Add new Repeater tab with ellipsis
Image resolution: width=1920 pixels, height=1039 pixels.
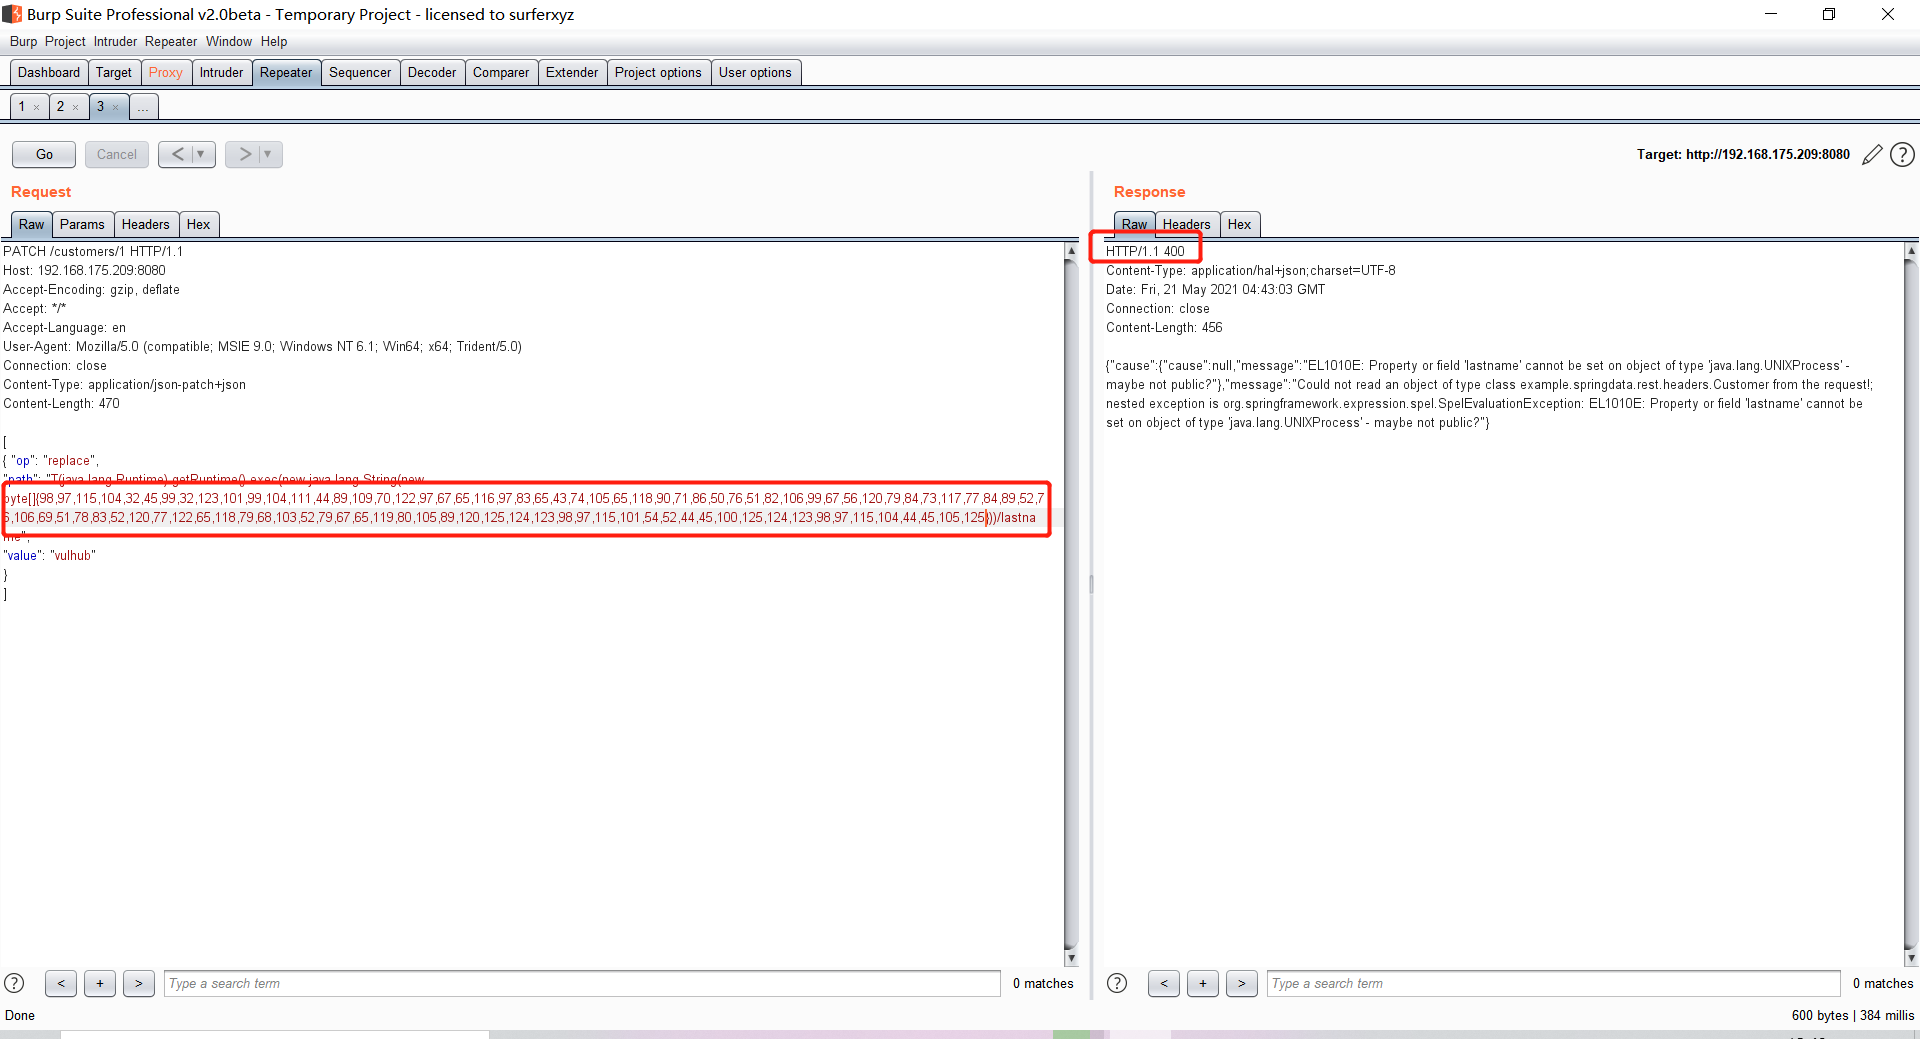coord(143,106)
